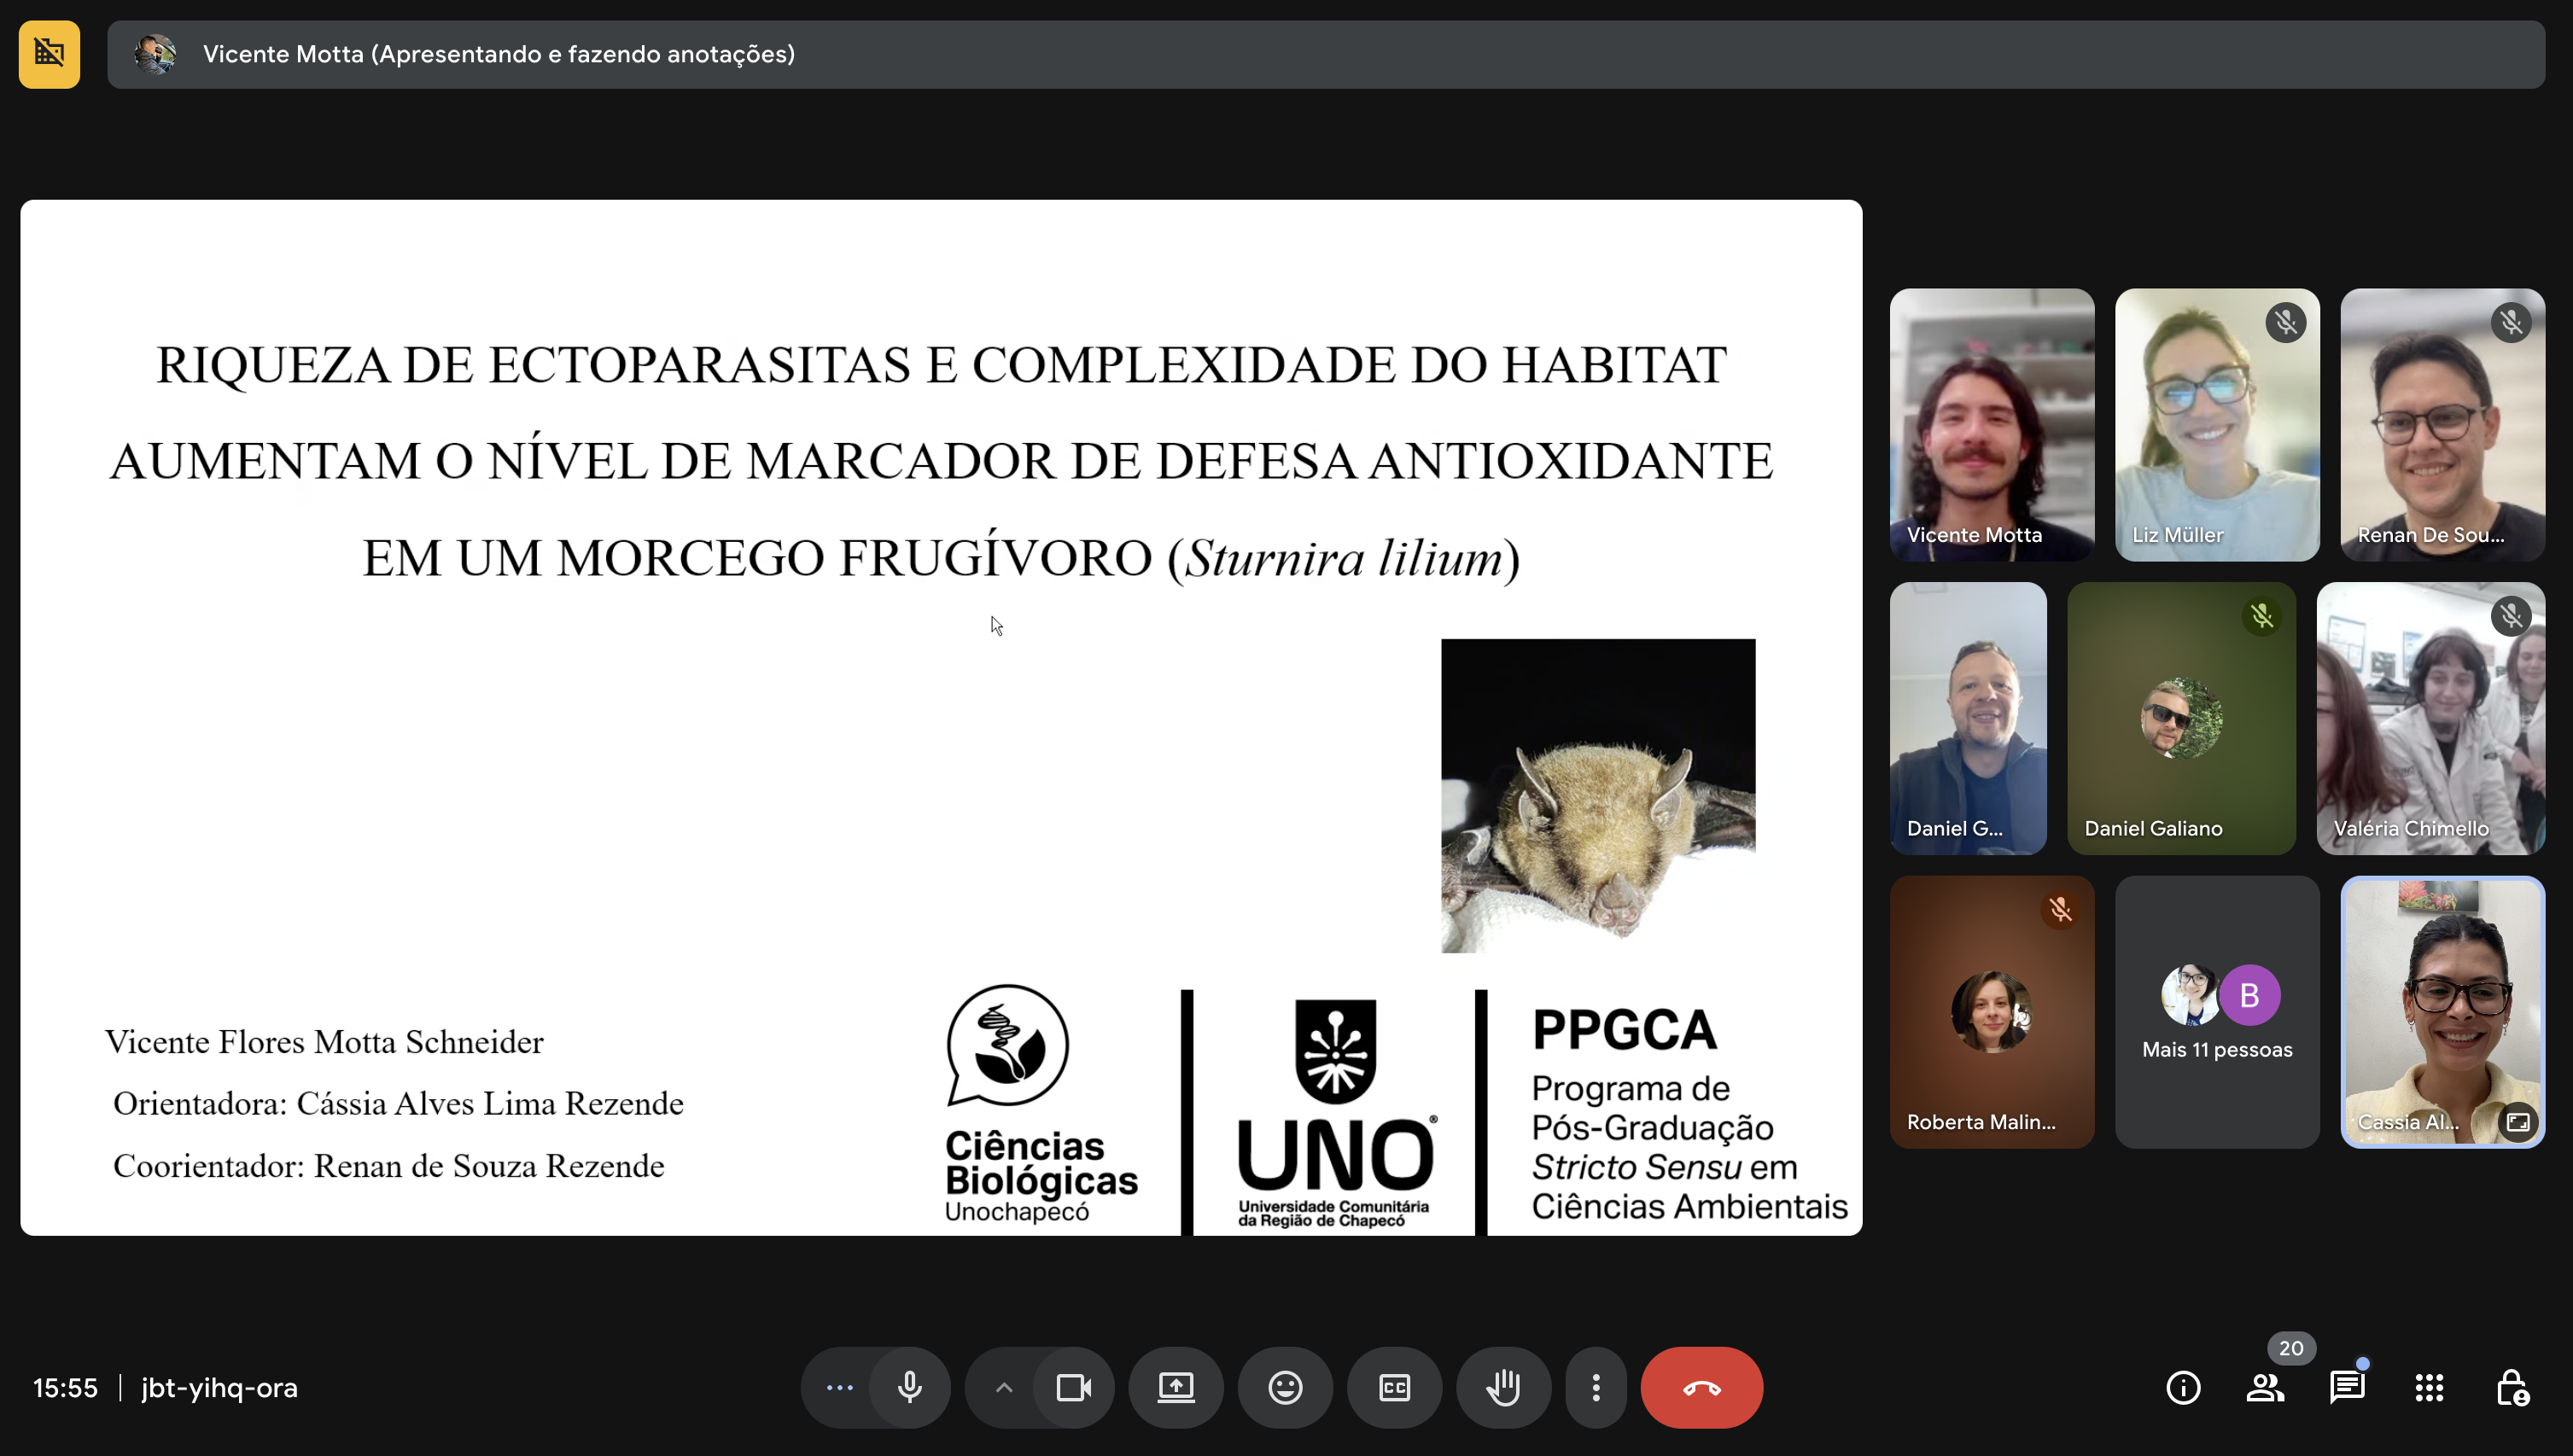This screenshot has width=2573, height=1456.
Task: Expand video settings chevron arrow
Action: [1003, 1387]
